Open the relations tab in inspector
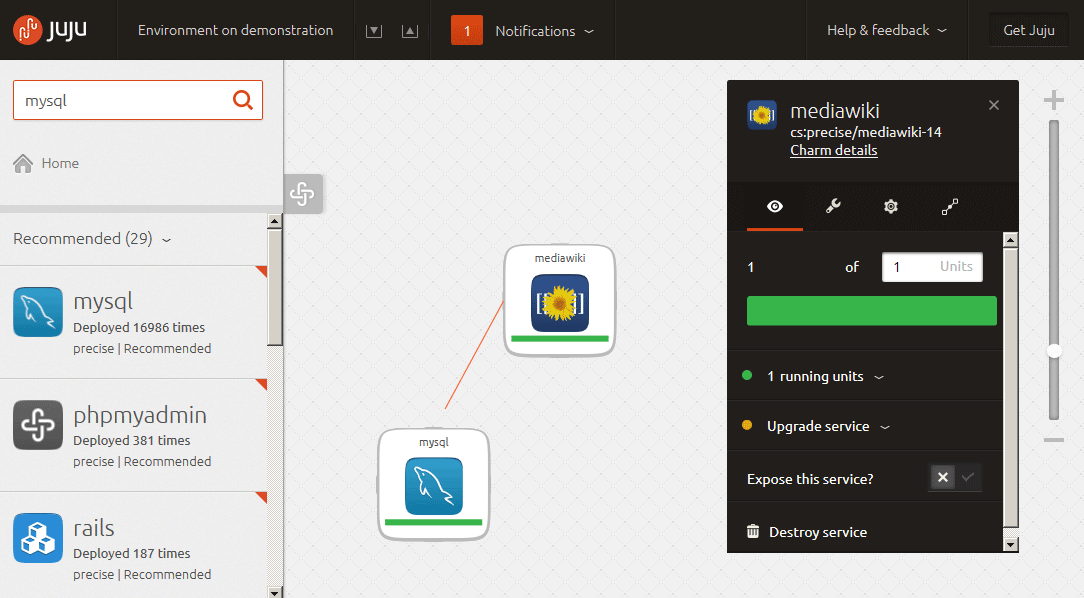The height and width of the screenshot is (598, 1084). pos(950,206)
